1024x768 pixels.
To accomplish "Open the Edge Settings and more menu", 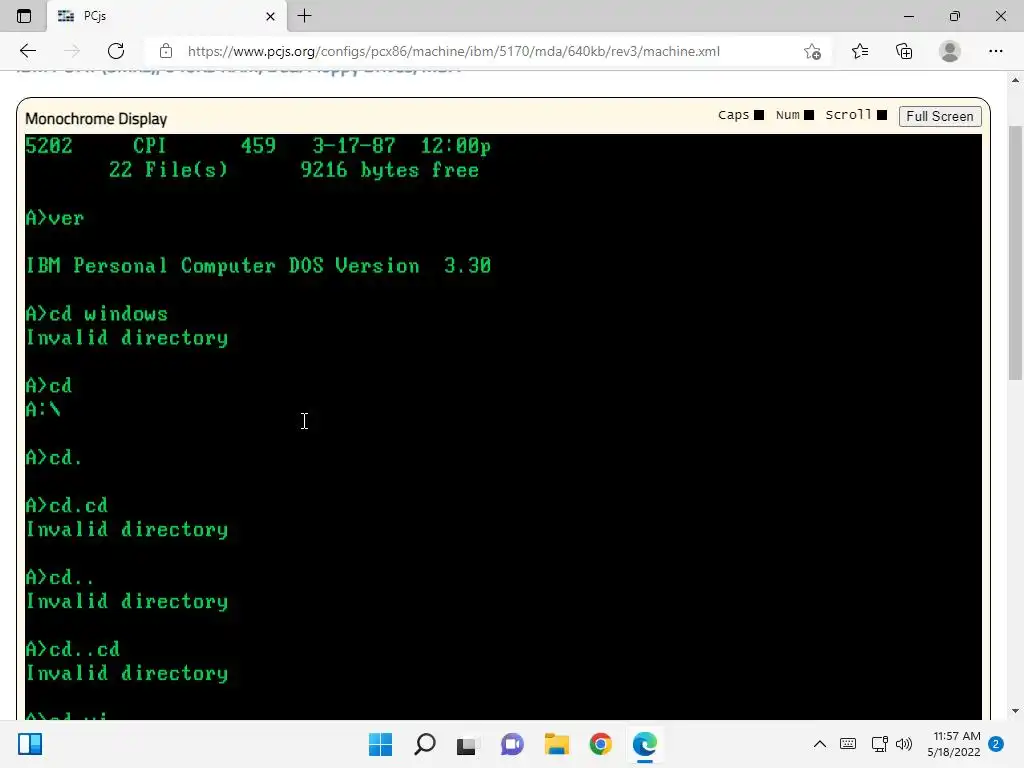I will (x=995, y=51).
